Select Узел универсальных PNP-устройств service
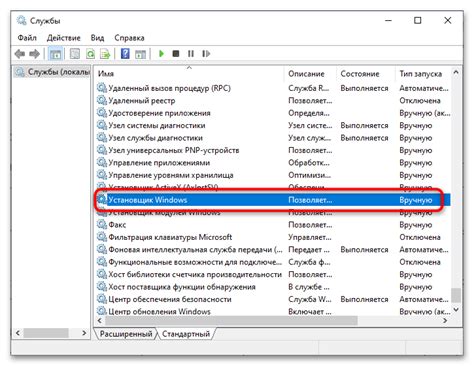The image size is (474, 366). (x=273, y=150)
